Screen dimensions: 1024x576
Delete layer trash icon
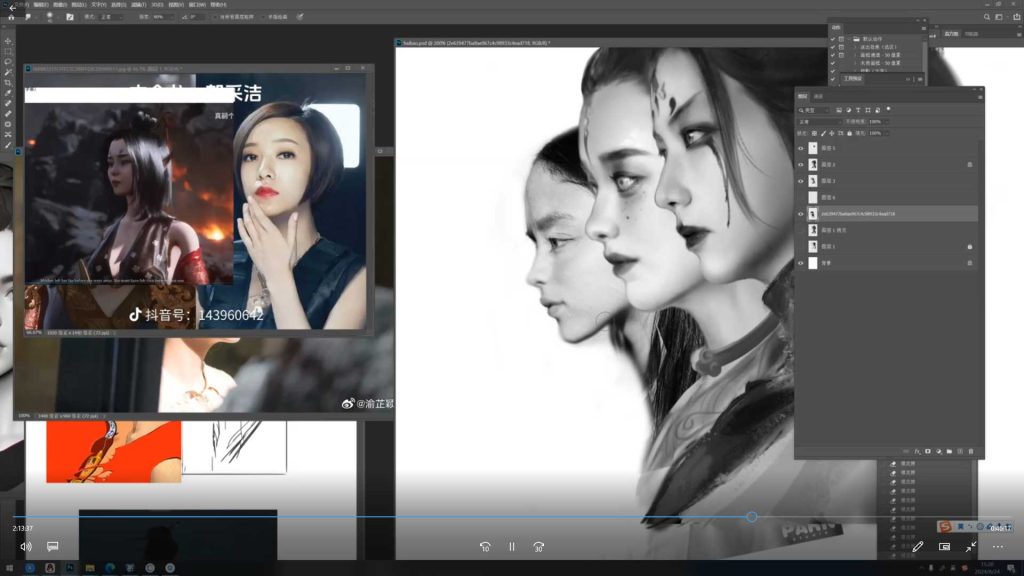[x=971, y=451]
